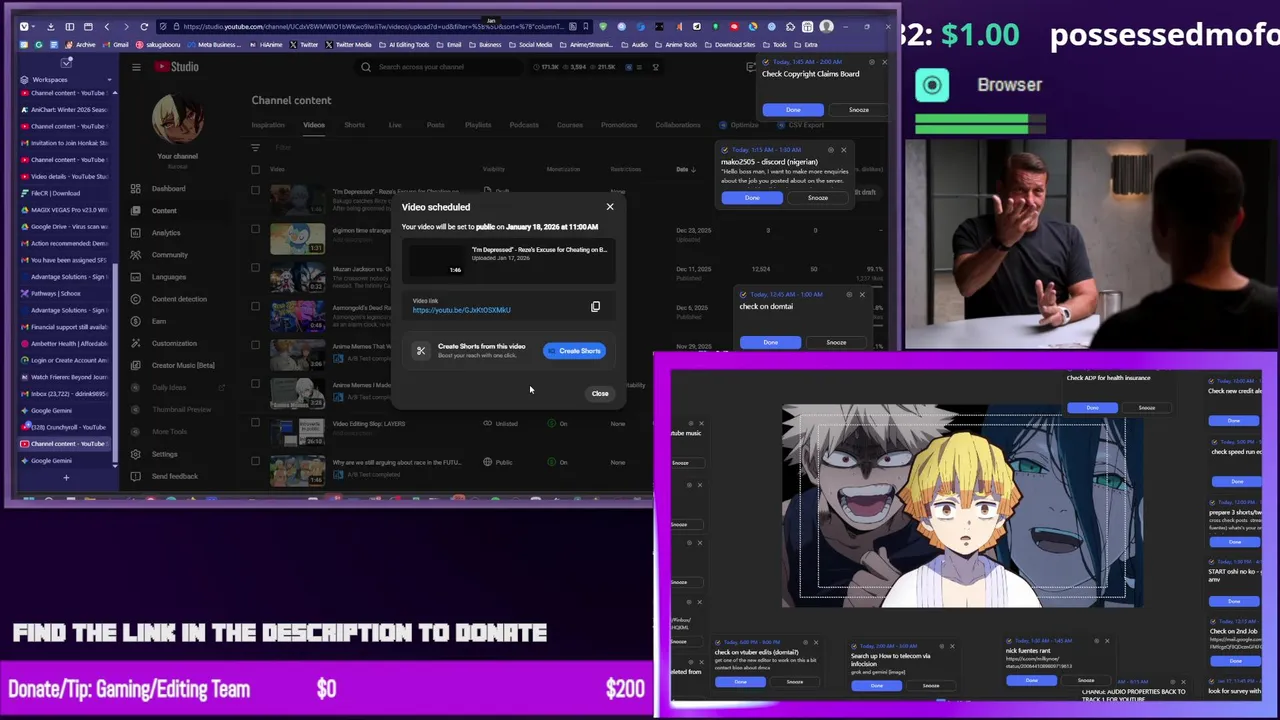
Task: Dismiss the mako2505 discord reminder with X
Action: [x=844, y=150]
